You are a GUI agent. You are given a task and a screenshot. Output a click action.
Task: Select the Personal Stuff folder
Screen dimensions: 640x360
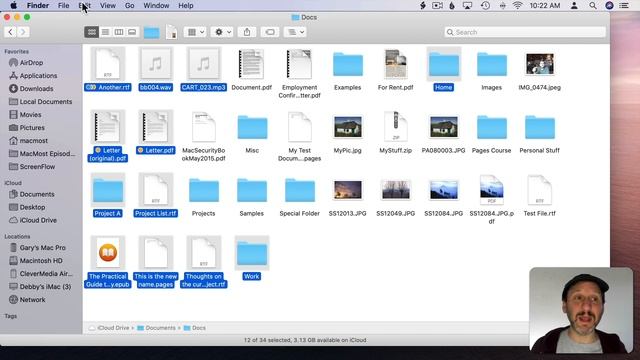(540, 127)
